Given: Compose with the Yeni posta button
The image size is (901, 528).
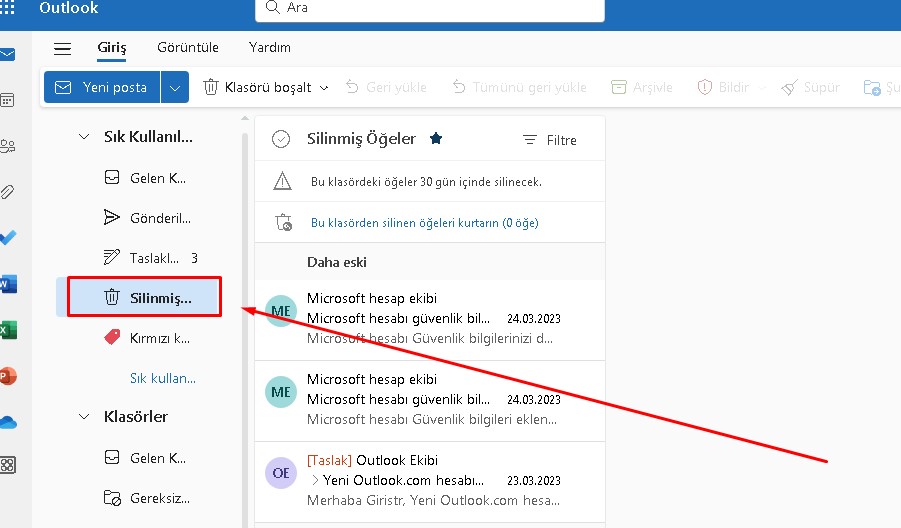Looking at the screenshot, I should pyautogui.click(x=102, y=87).
